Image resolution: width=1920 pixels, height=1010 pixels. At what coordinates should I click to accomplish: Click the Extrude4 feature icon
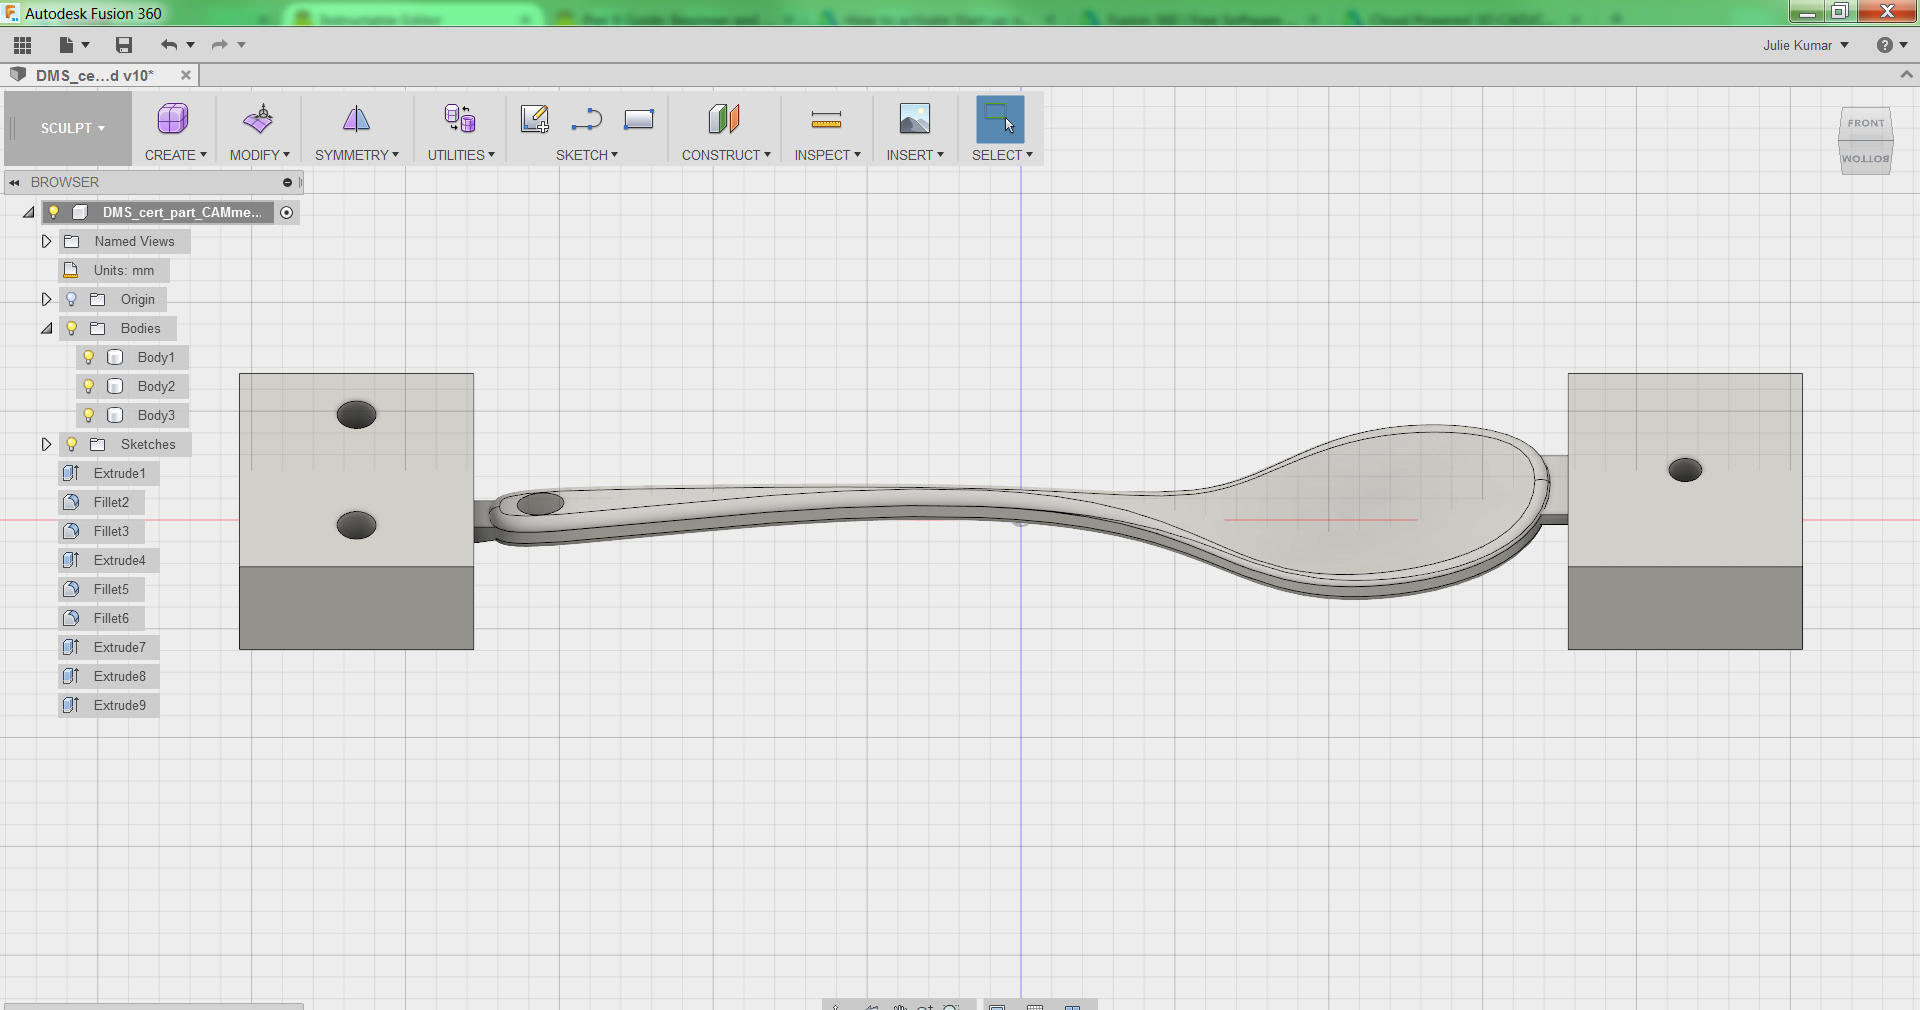pyautogui.click(x=71, y=560)
